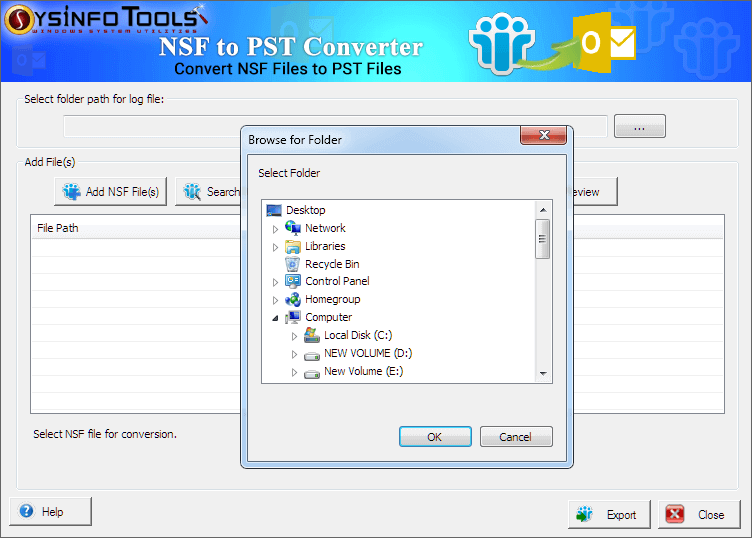Click the Search button's magnifier people icon

click(192, 191)
